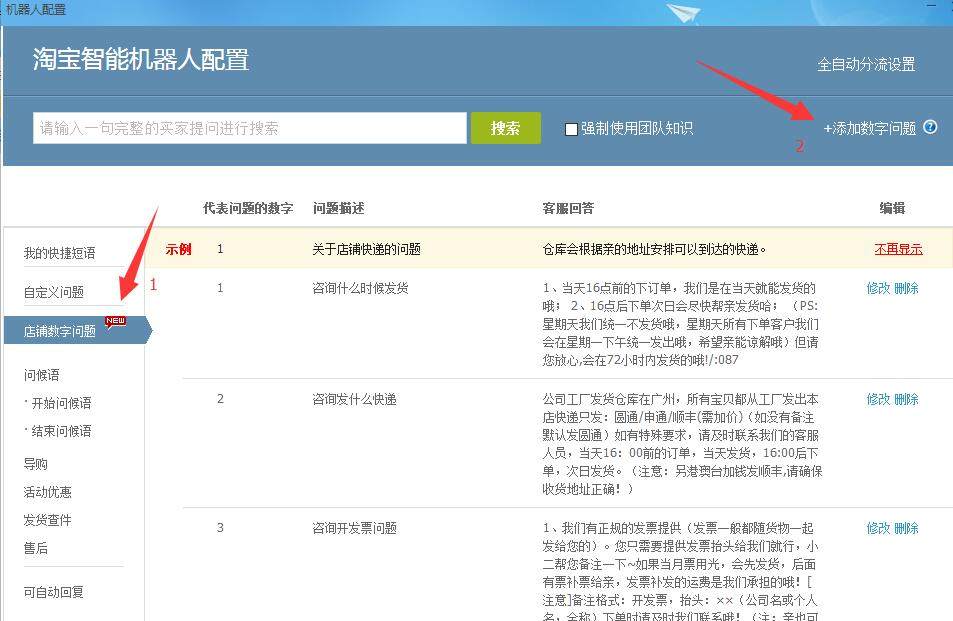Open 活动优惠 sidebar item
The width and height of the screenshot is (953, 621).
coord(47,492)
